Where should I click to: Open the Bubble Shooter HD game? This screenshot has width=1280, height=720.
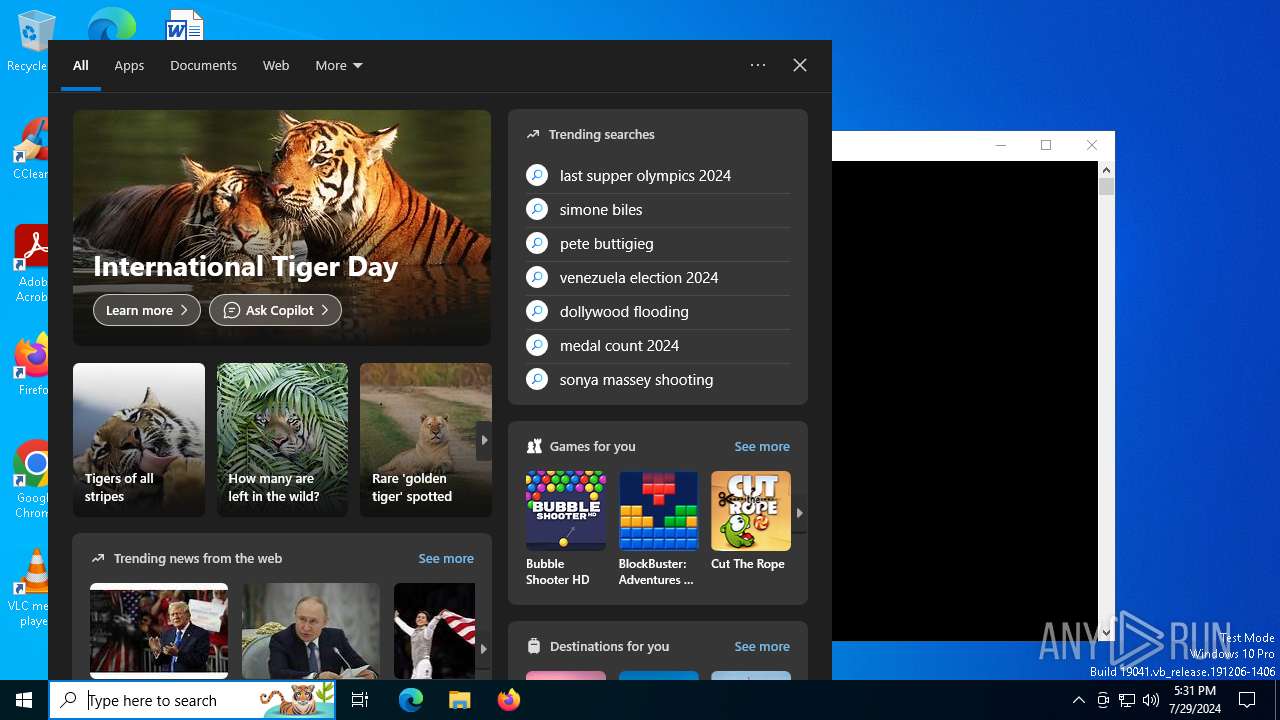coord(566,529)
